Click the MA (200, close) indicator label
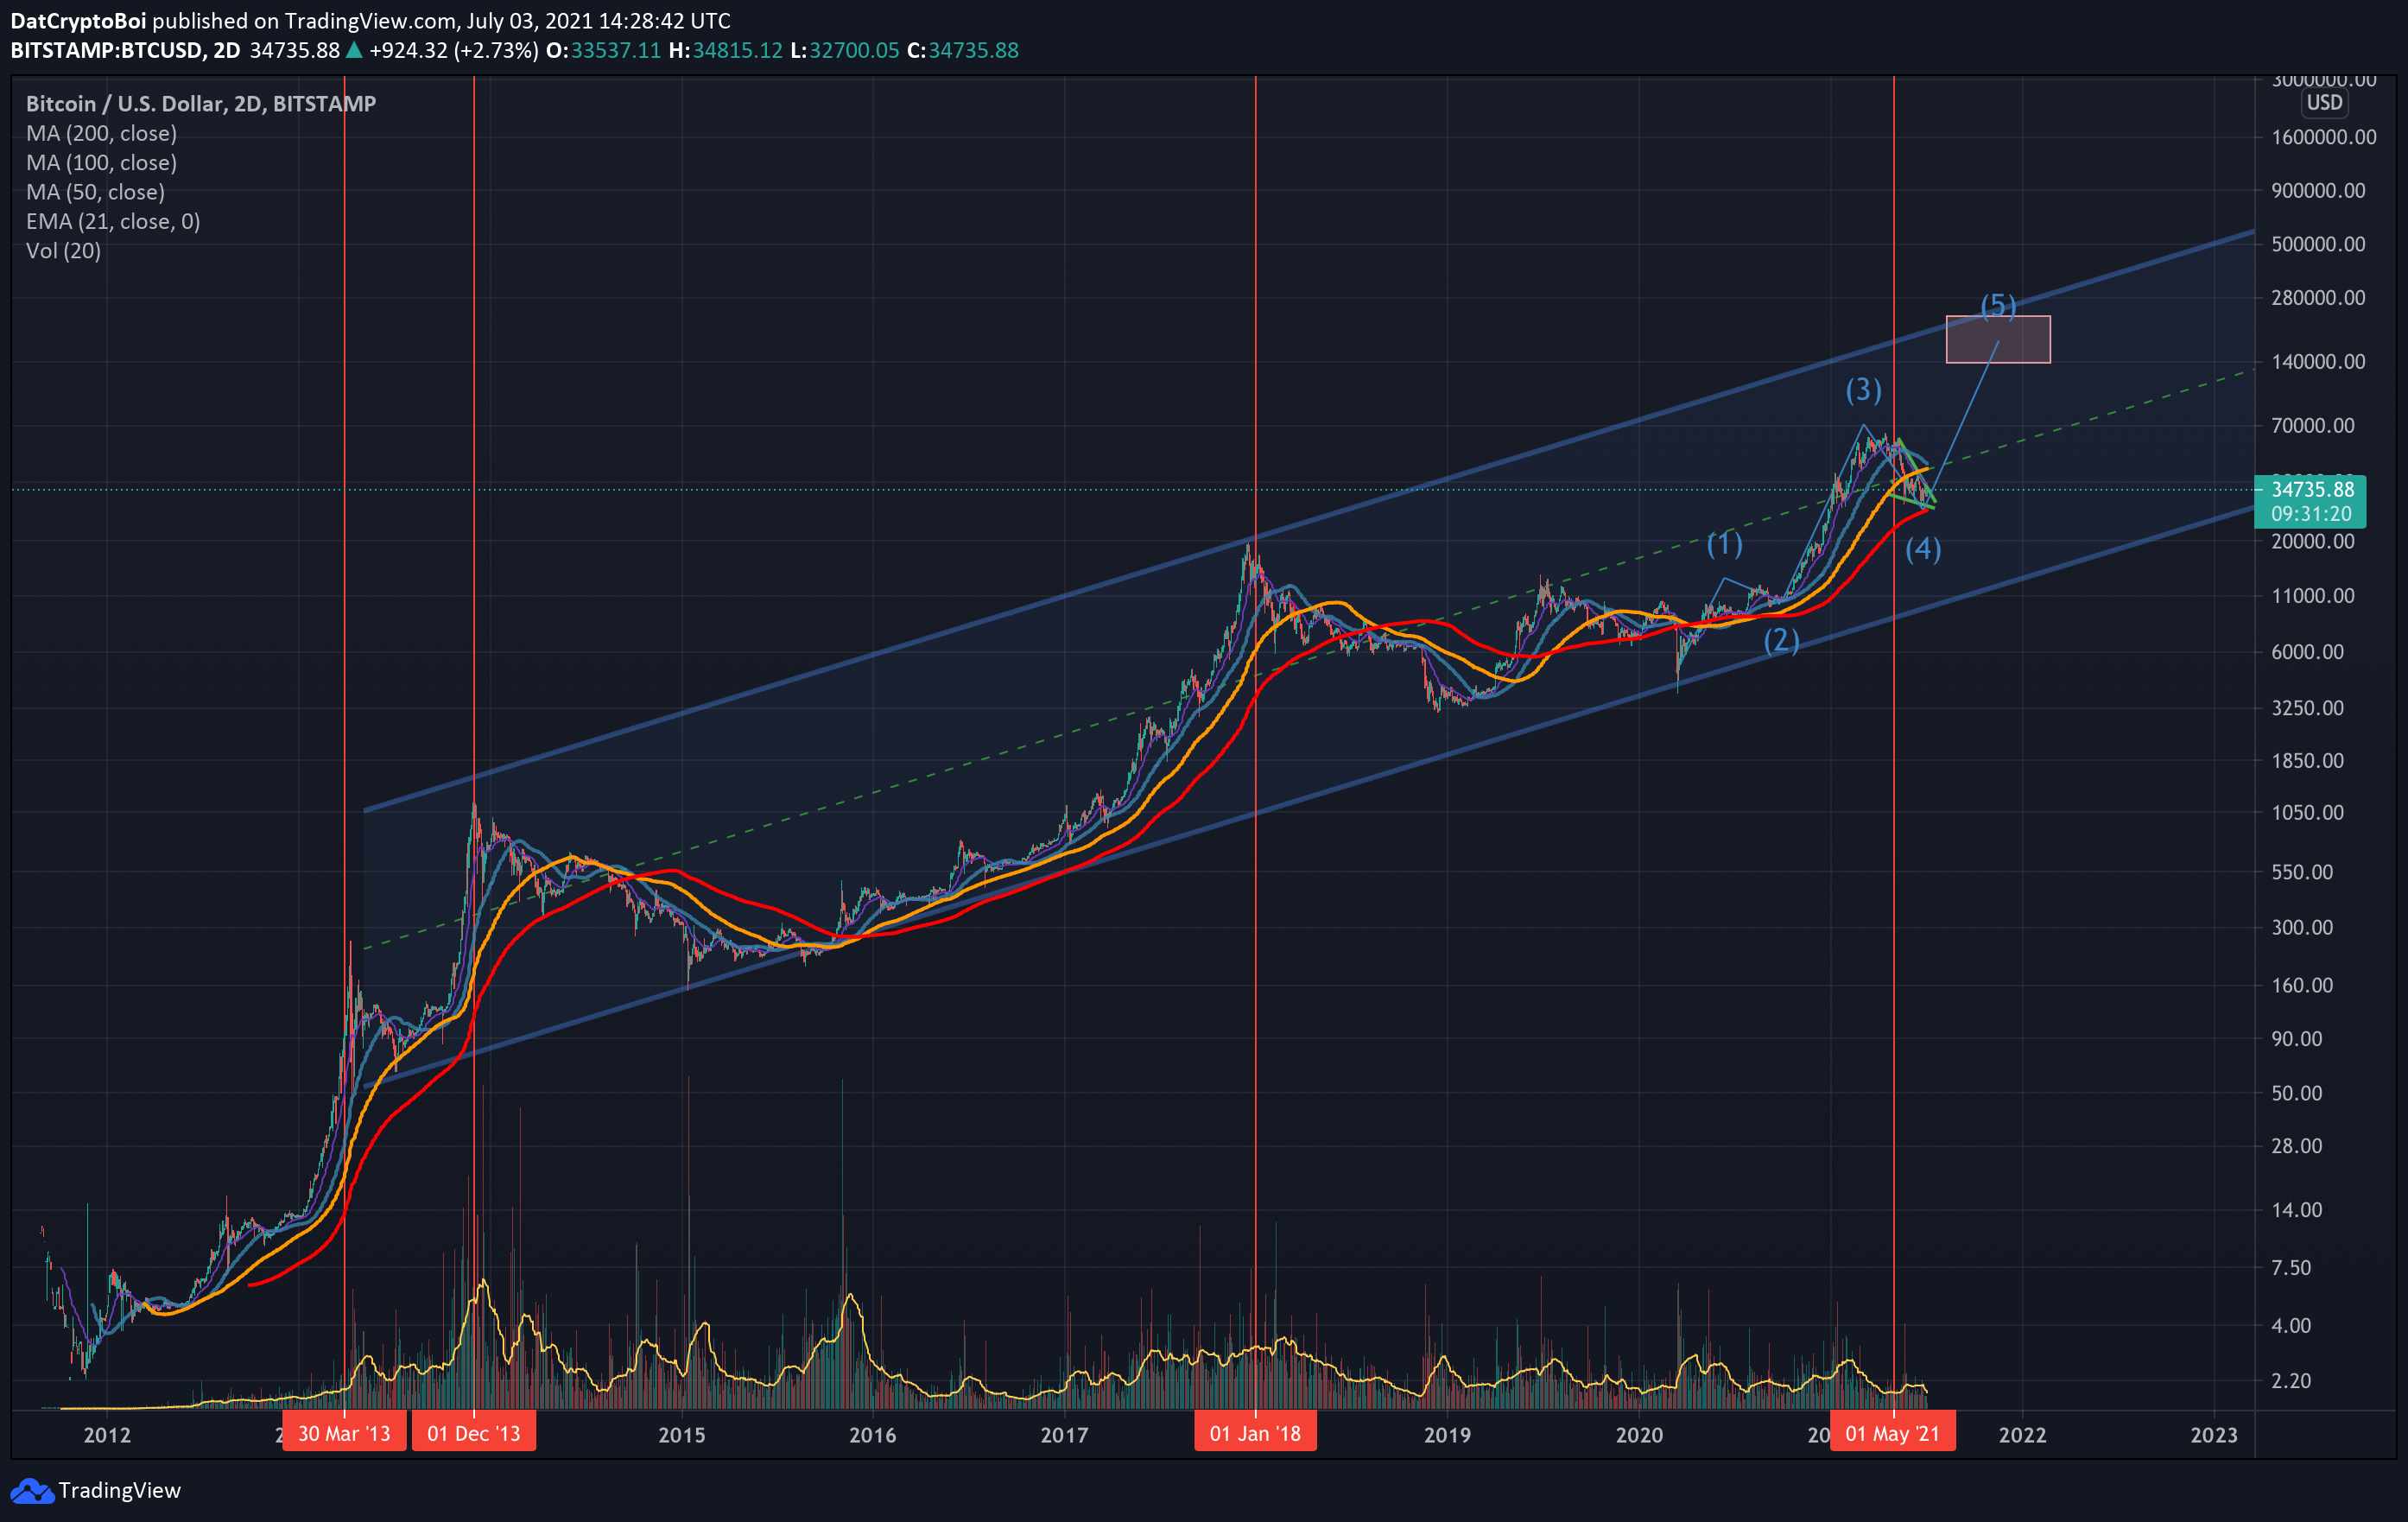 (x=101, y=133)
